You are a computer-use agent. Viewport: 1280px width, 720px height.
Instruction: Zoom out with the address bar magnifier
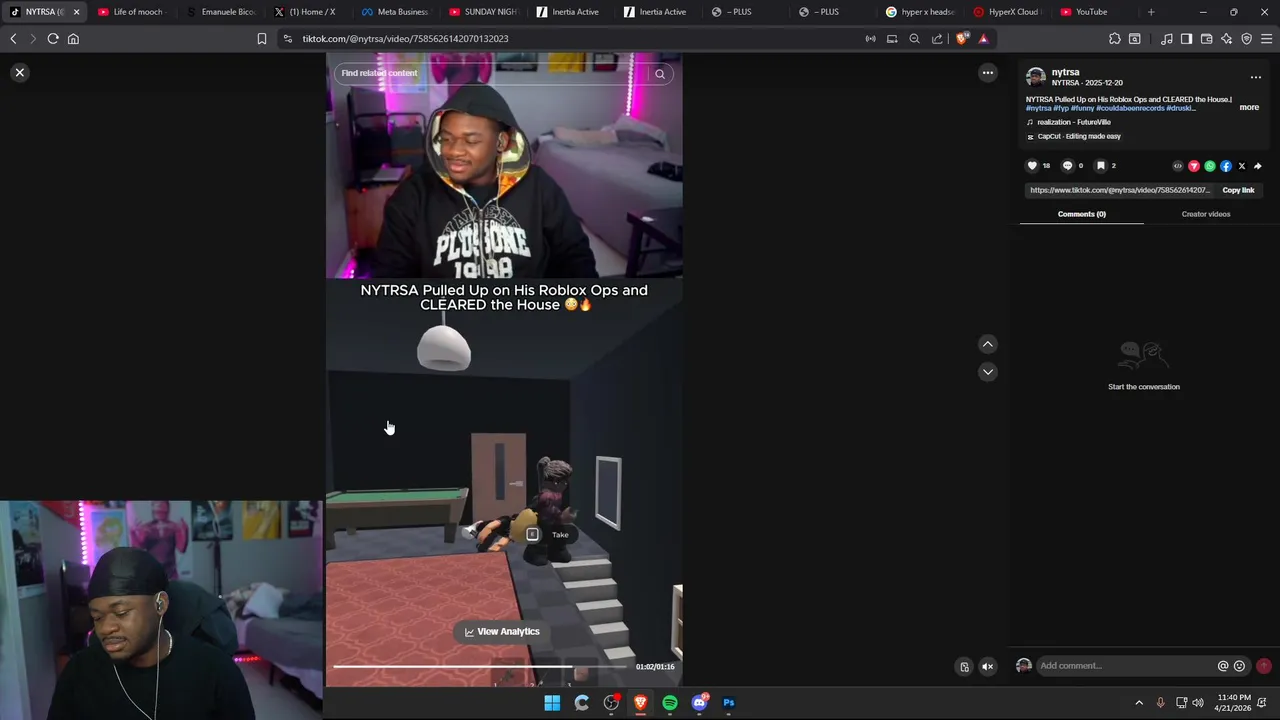(914, 38)
